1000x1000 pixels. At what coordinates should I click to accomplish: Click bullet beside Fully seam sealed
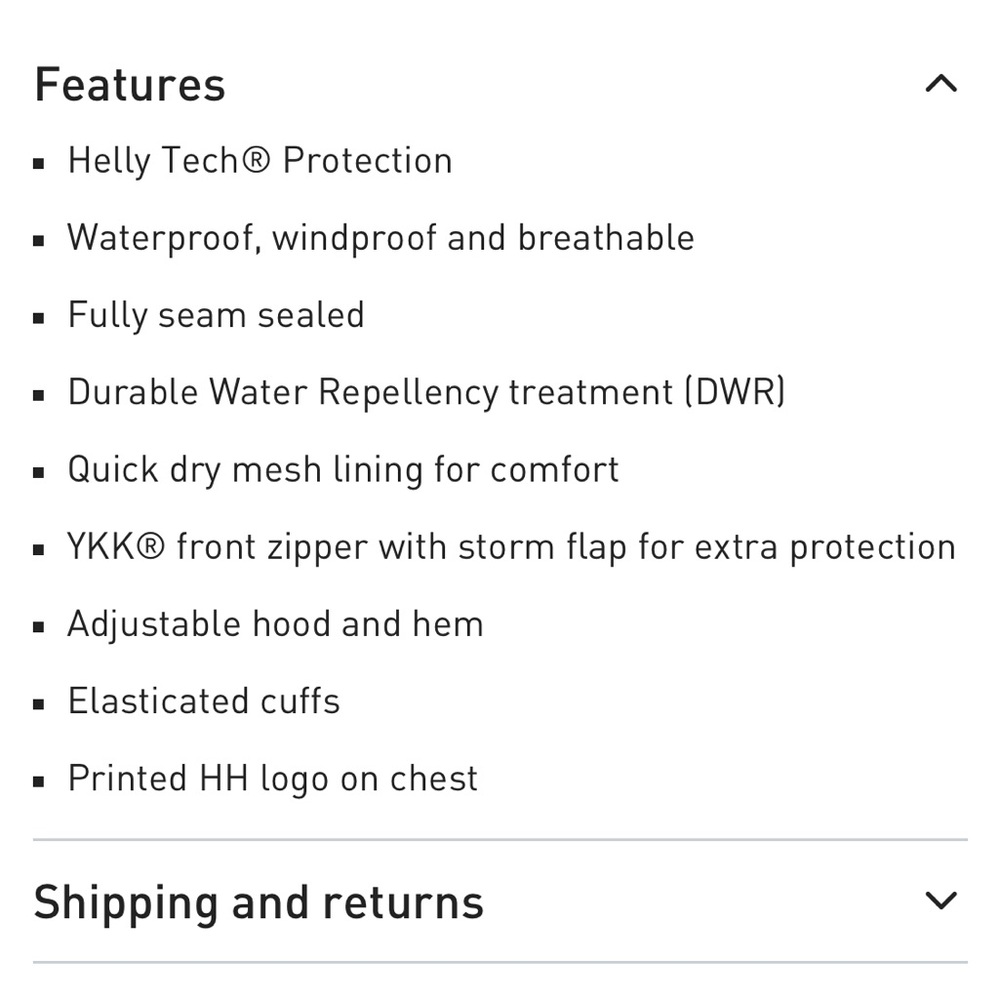click(x=39, y=318)
